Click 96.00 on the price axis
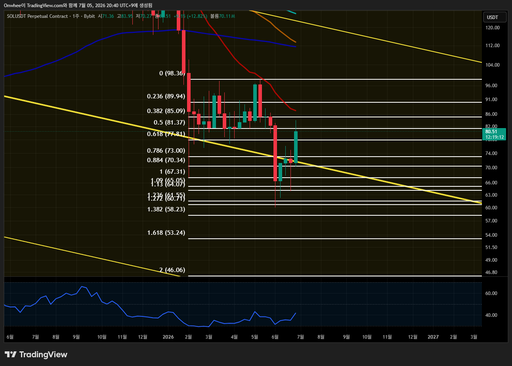The image size is (512, 366). pos(491,86)
